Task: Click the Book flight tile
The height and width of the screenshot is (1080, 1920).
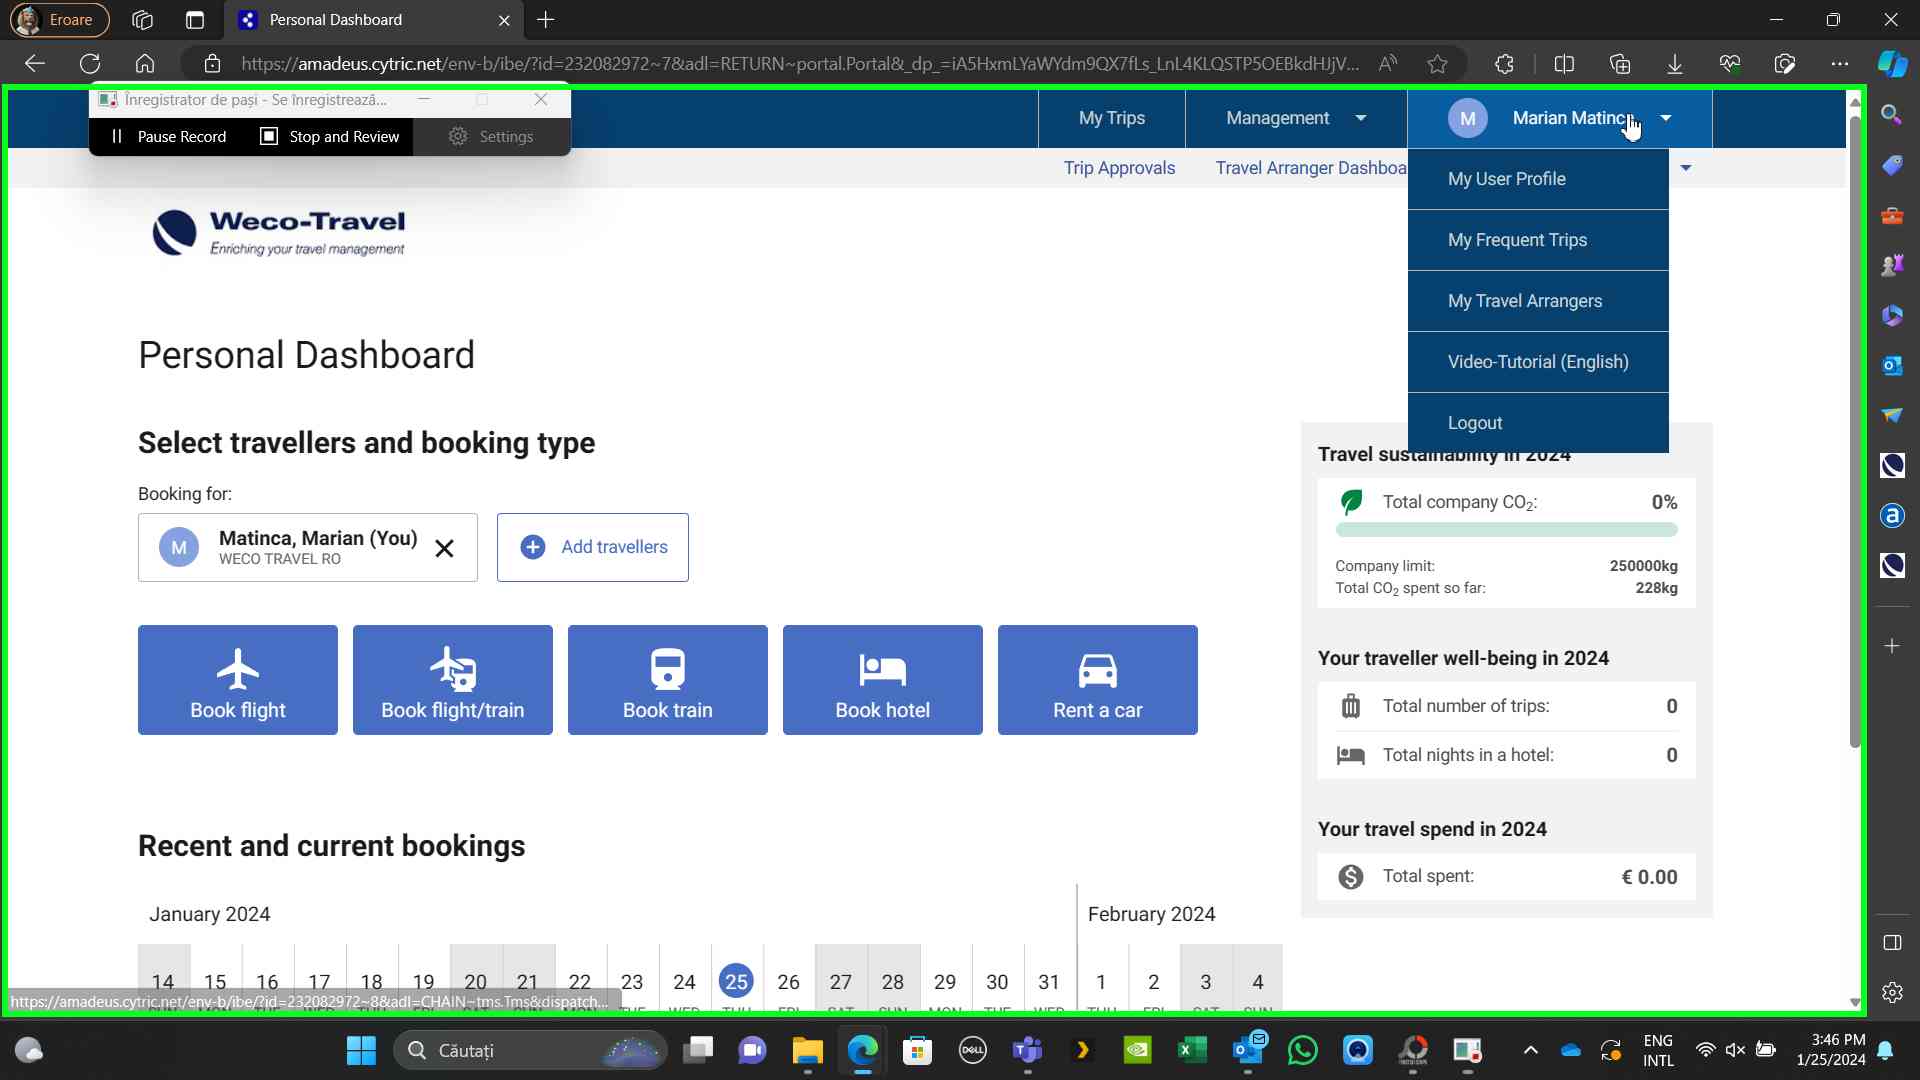Action: (x=238, y=680)
